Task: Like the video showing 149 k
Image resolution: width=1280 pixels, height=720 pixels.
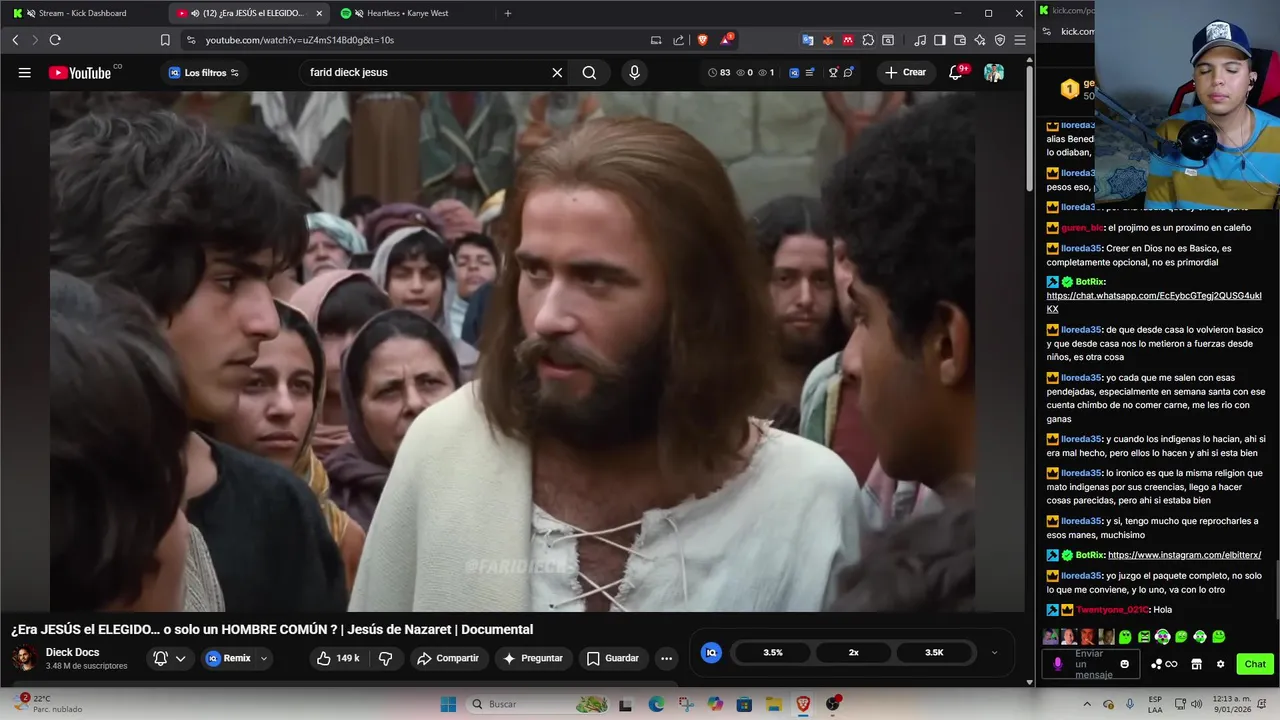Action: pyautogui.click(x=337, y=658)
